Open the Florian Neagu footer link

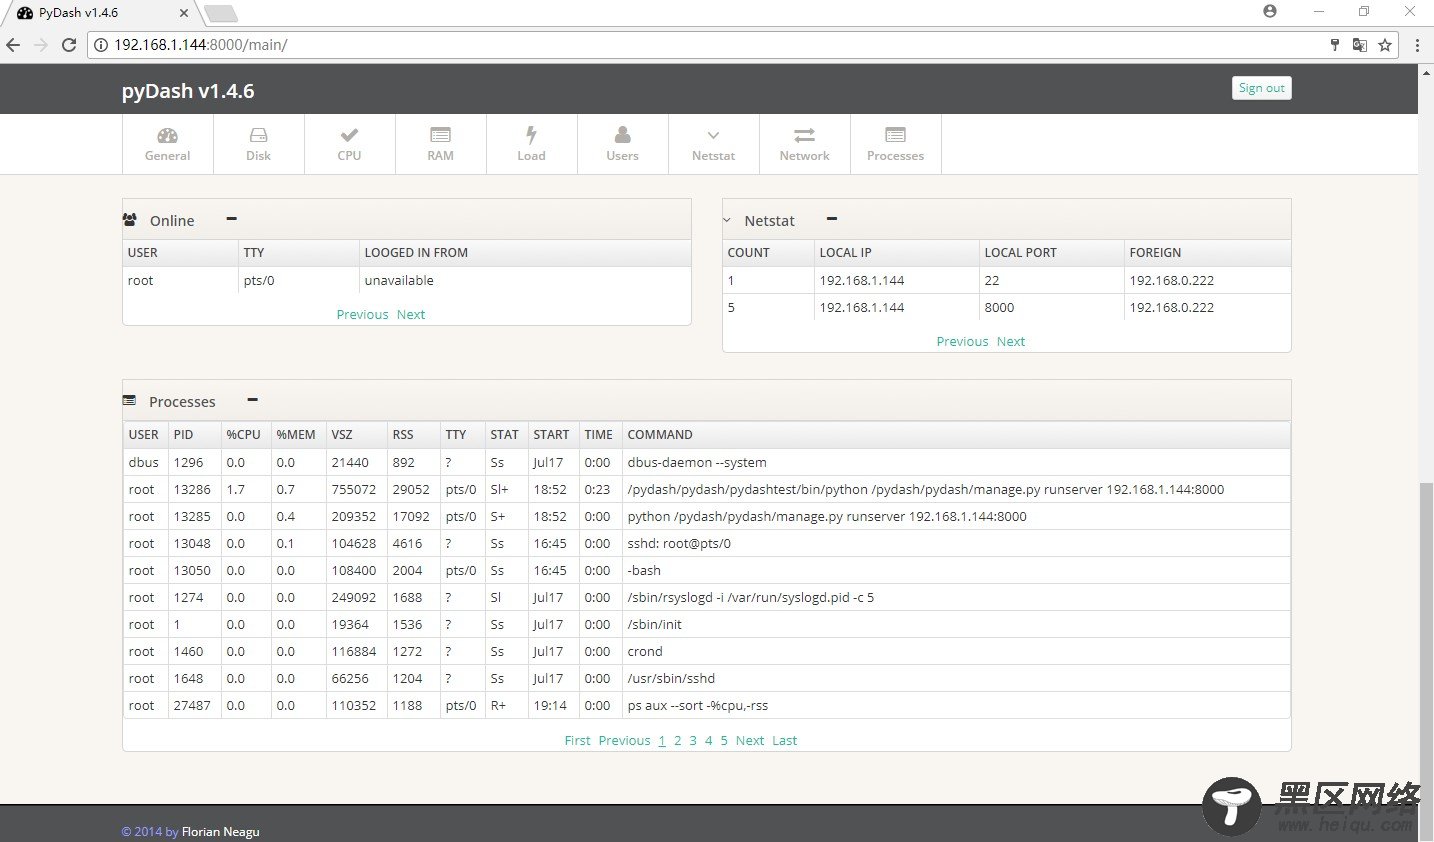pyautogui.click(x=220, y=831)
